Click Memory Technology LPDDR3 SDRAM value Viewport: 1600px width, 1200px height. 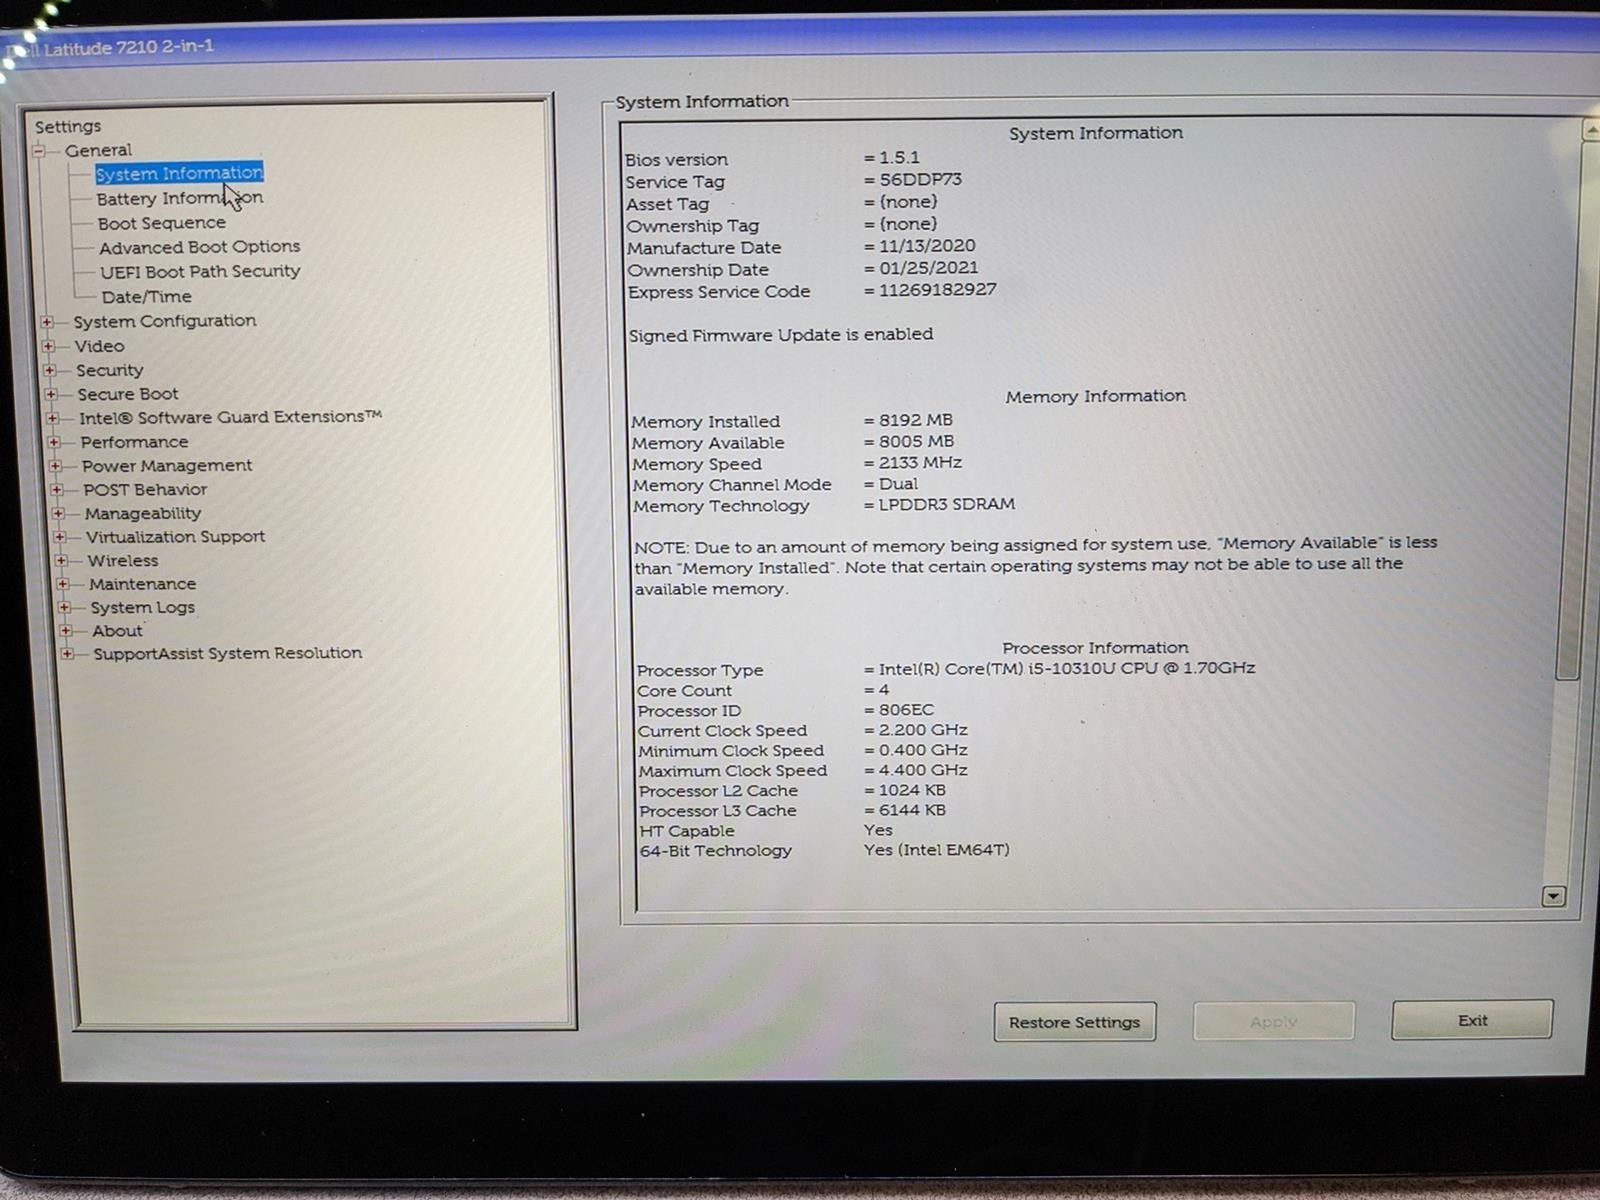947,504
